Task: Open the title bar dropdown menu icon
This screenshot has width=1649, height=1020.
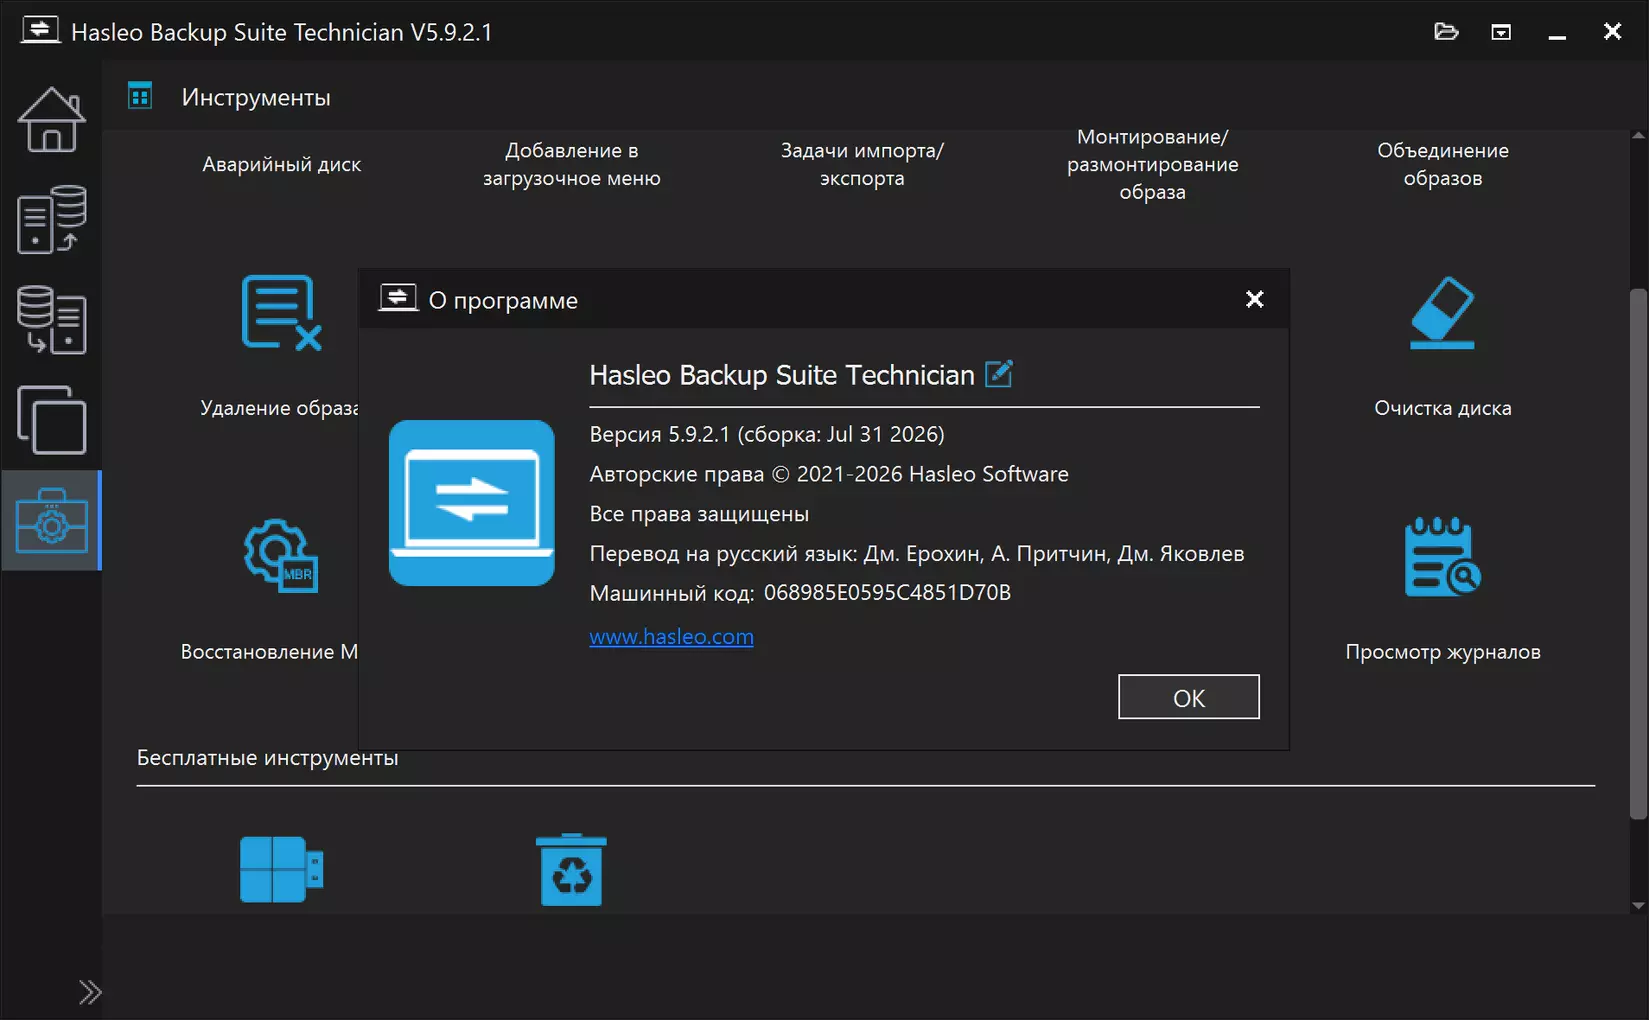Action: click(x=1501, y=32)
